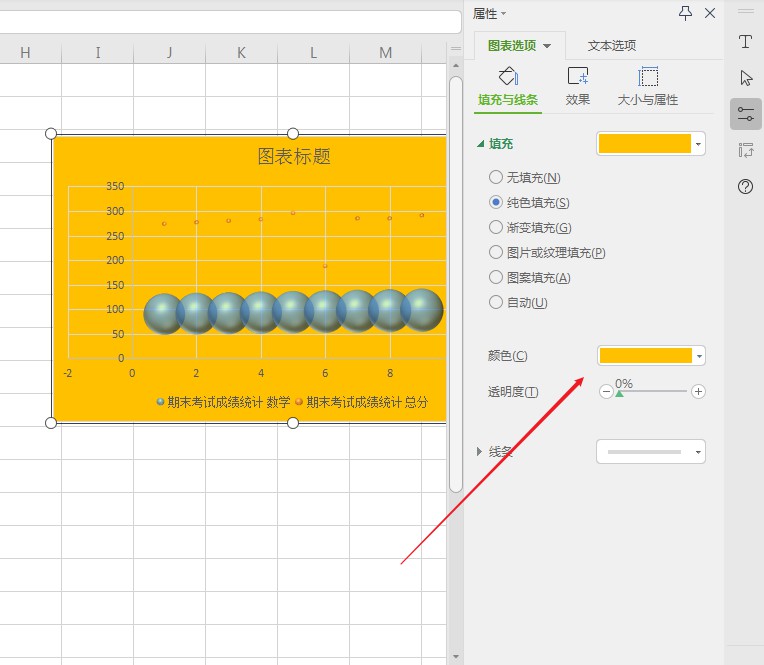The width and height of the screenshot is (764, 665).
Task: Select 自动(U) radio option
Action: click(x=496, y=302)
